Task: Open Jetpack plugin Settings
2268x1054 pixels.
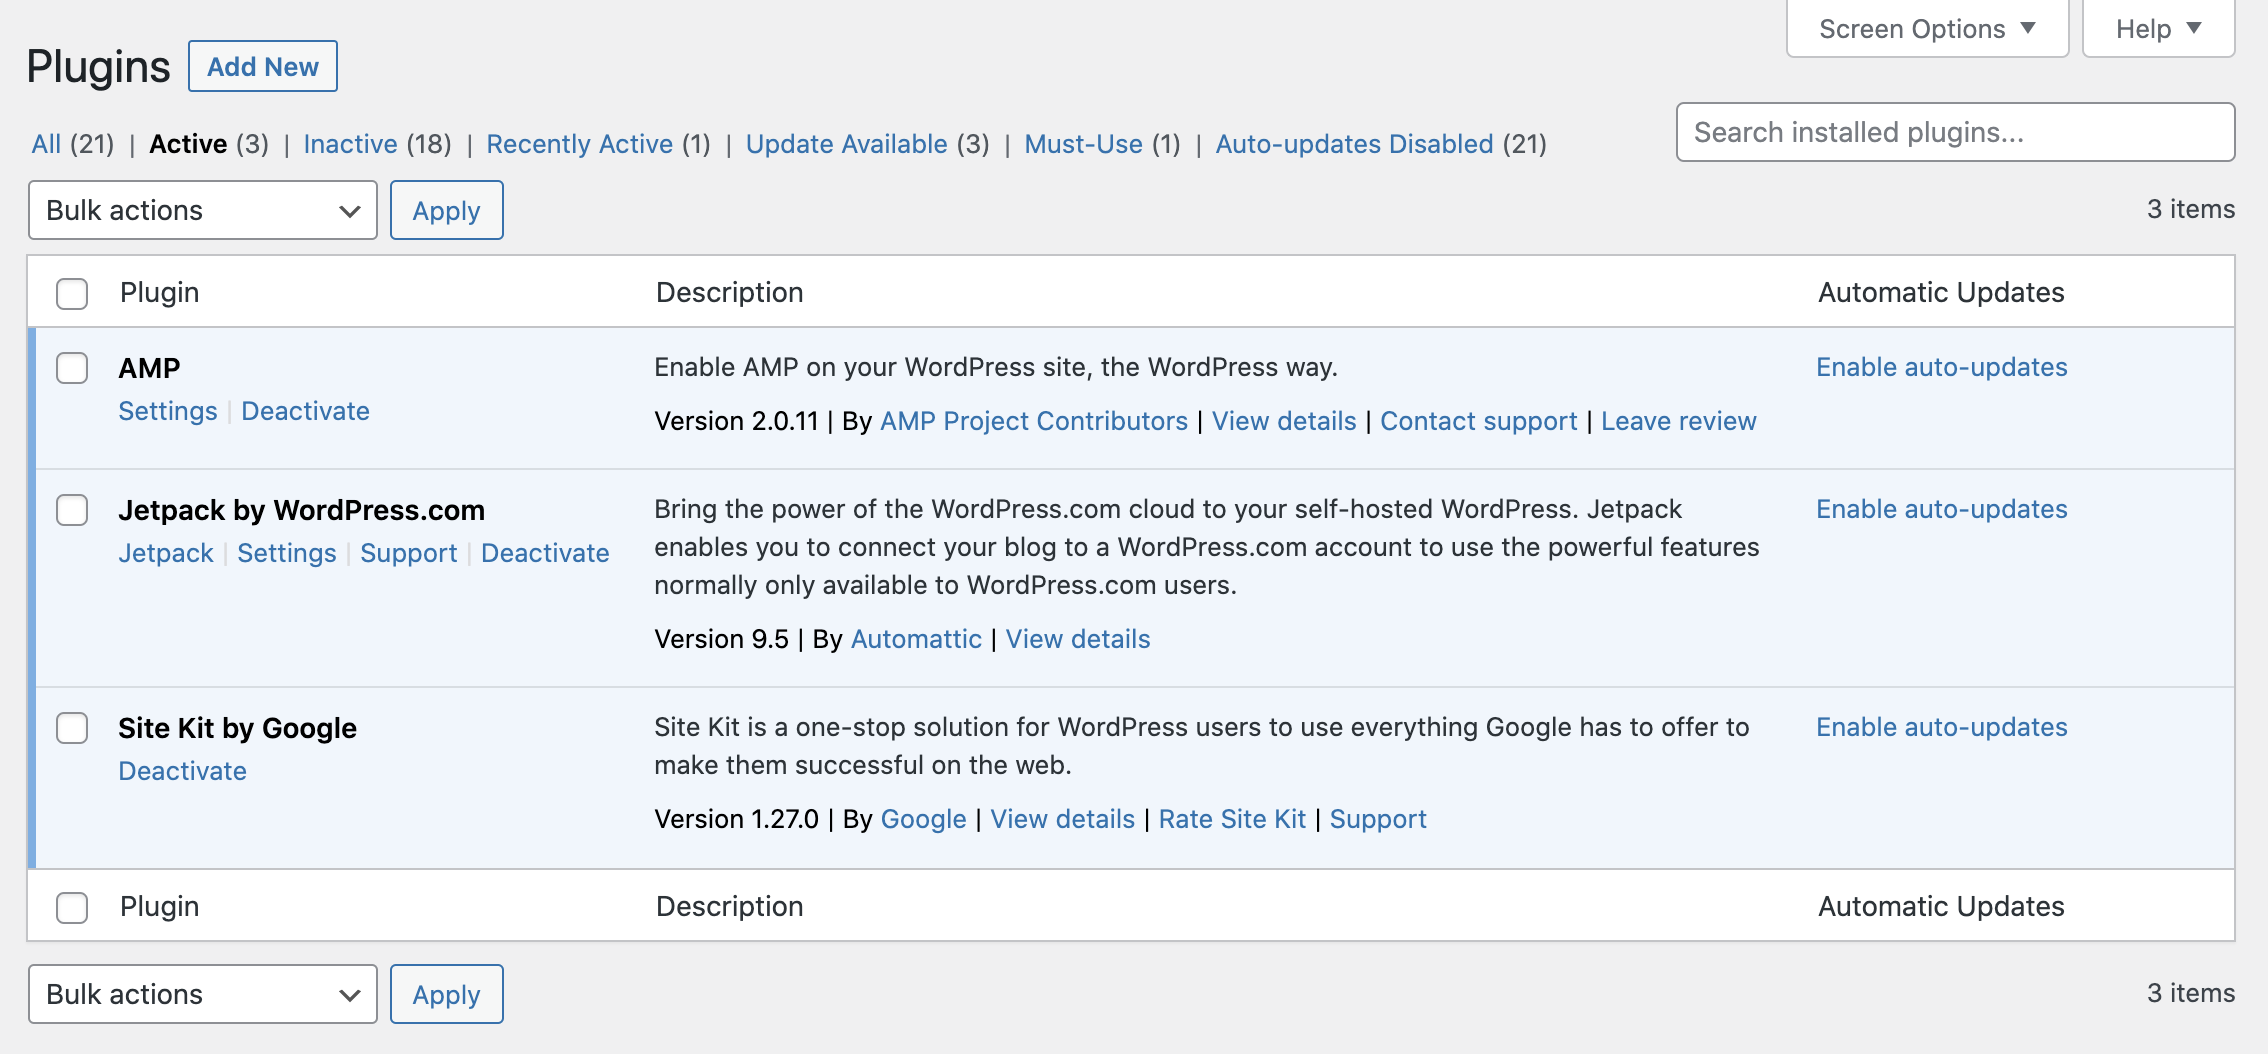Action: (x=287, y=553)
